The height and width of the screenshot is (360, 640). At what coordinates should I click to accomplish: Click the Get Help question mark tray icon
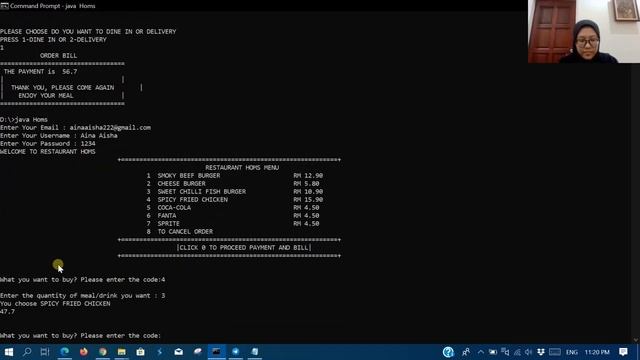click(x=448, y=352)
